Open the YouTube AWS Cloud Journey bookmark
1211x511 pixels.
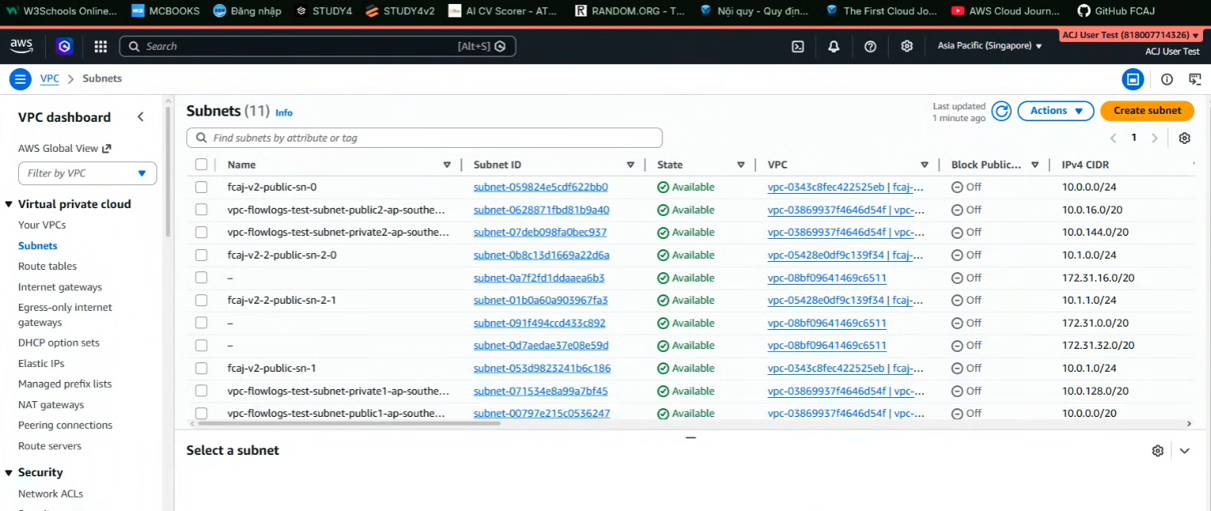pyautogui.click(x=1005, y=11)
